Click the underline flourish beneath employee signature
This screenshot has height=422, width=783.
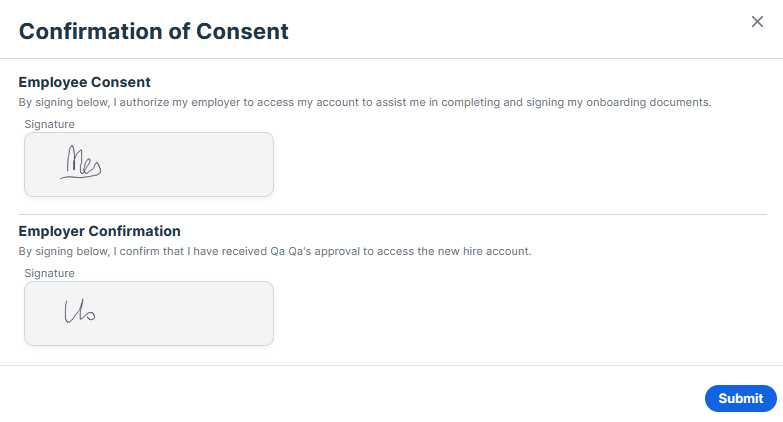click(76, 178)
